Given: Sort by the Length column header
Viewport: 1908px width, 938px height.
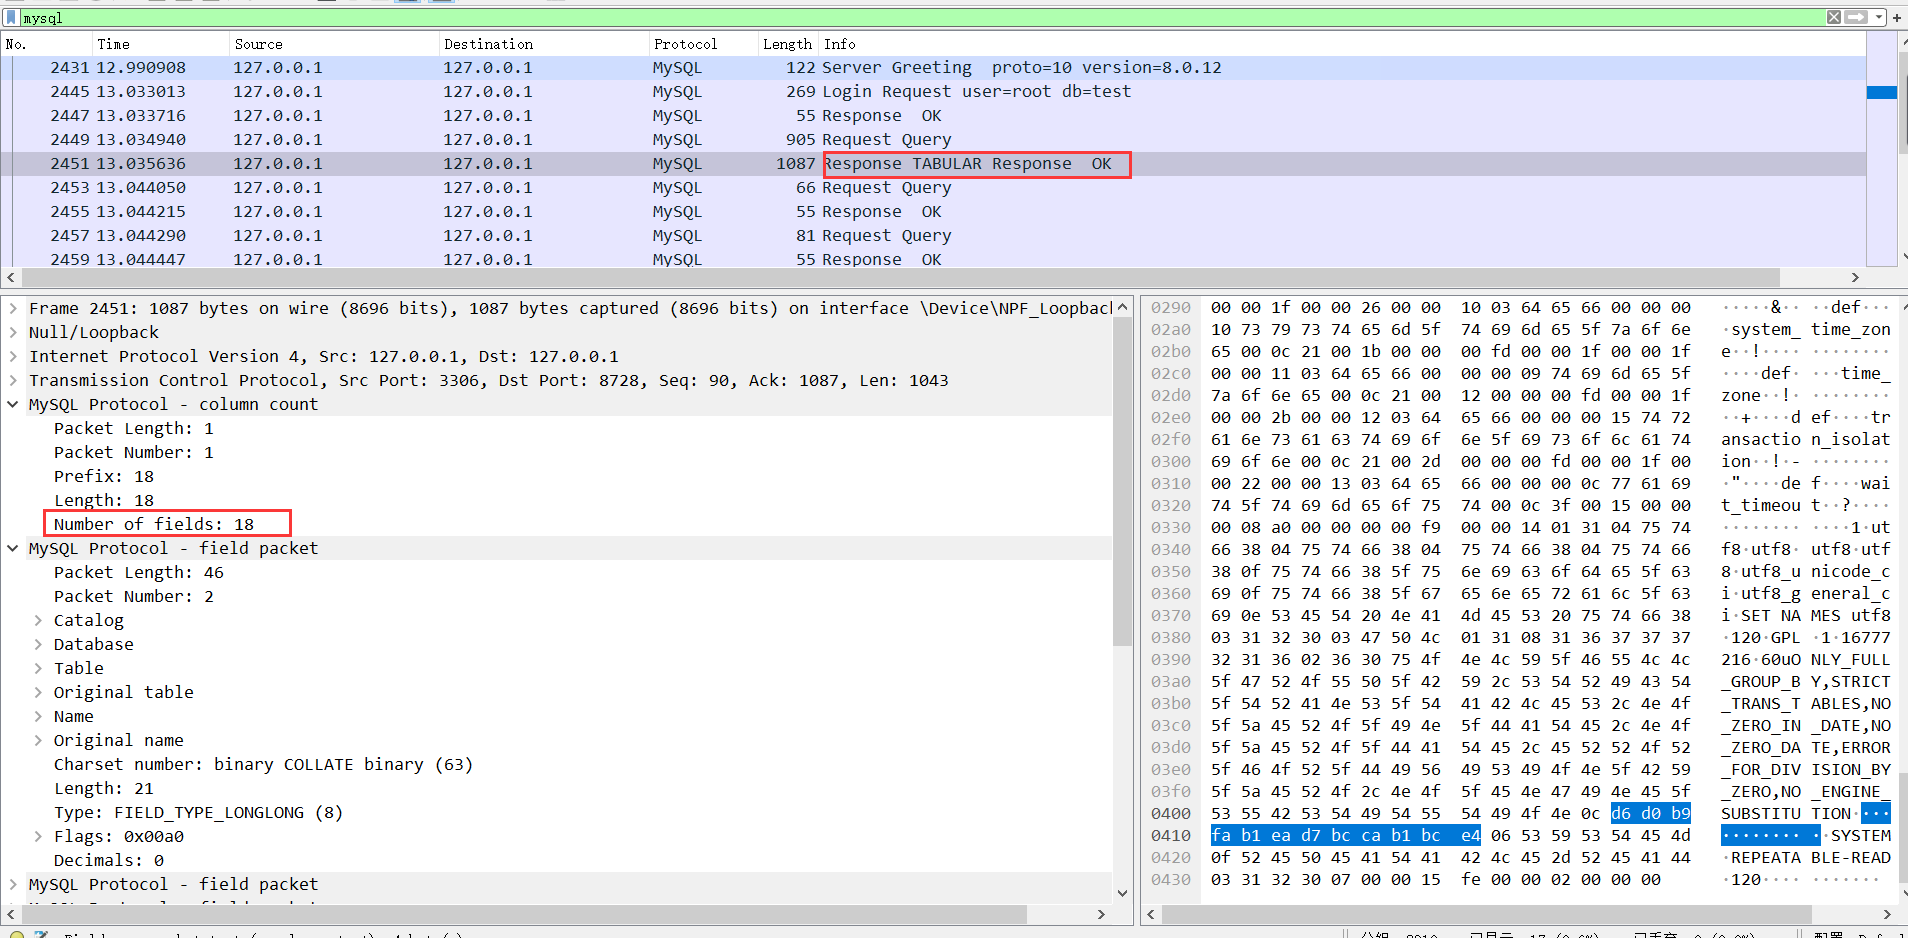Looking at the screenshot, I should (788, 44).
